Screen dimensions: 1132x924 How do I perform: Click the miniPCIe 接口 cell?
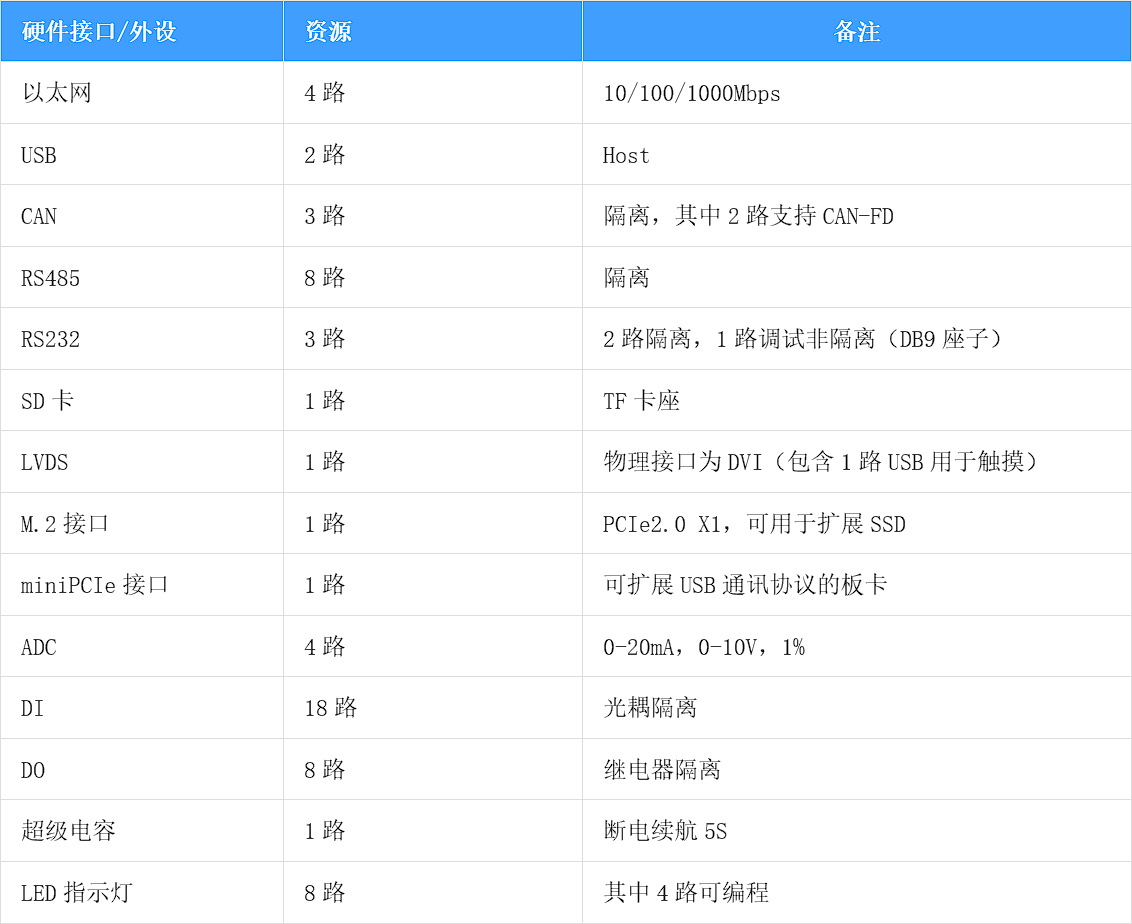(95, 585)
